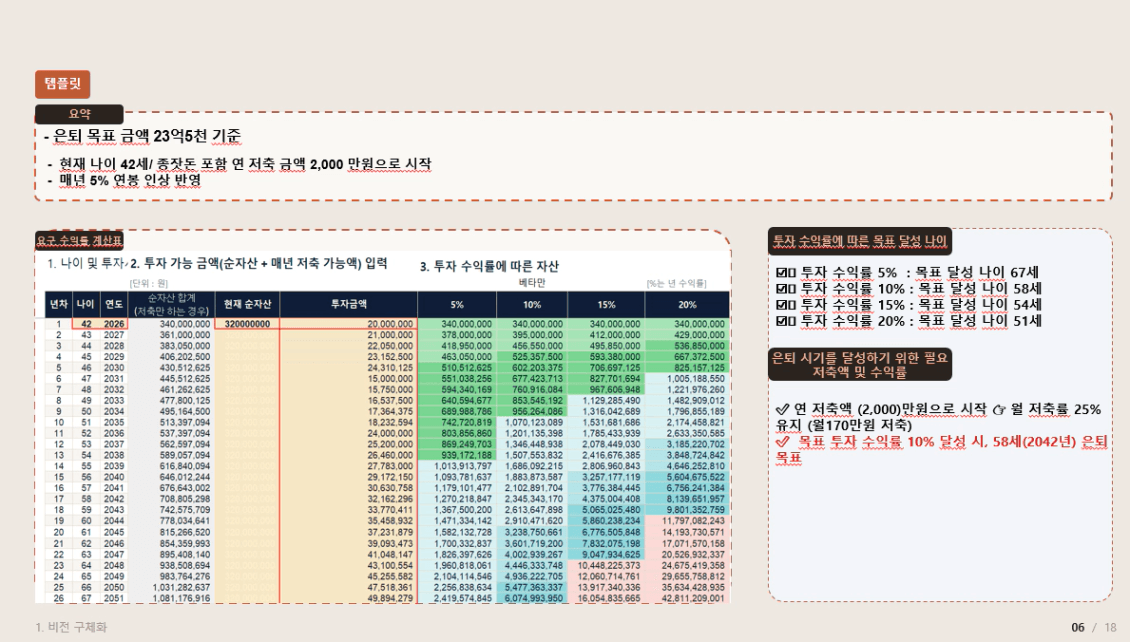This screenshot has width=1130, height=642.
Task: Click the 20,000,000 투자금액 cell
Action: point(349,324)
